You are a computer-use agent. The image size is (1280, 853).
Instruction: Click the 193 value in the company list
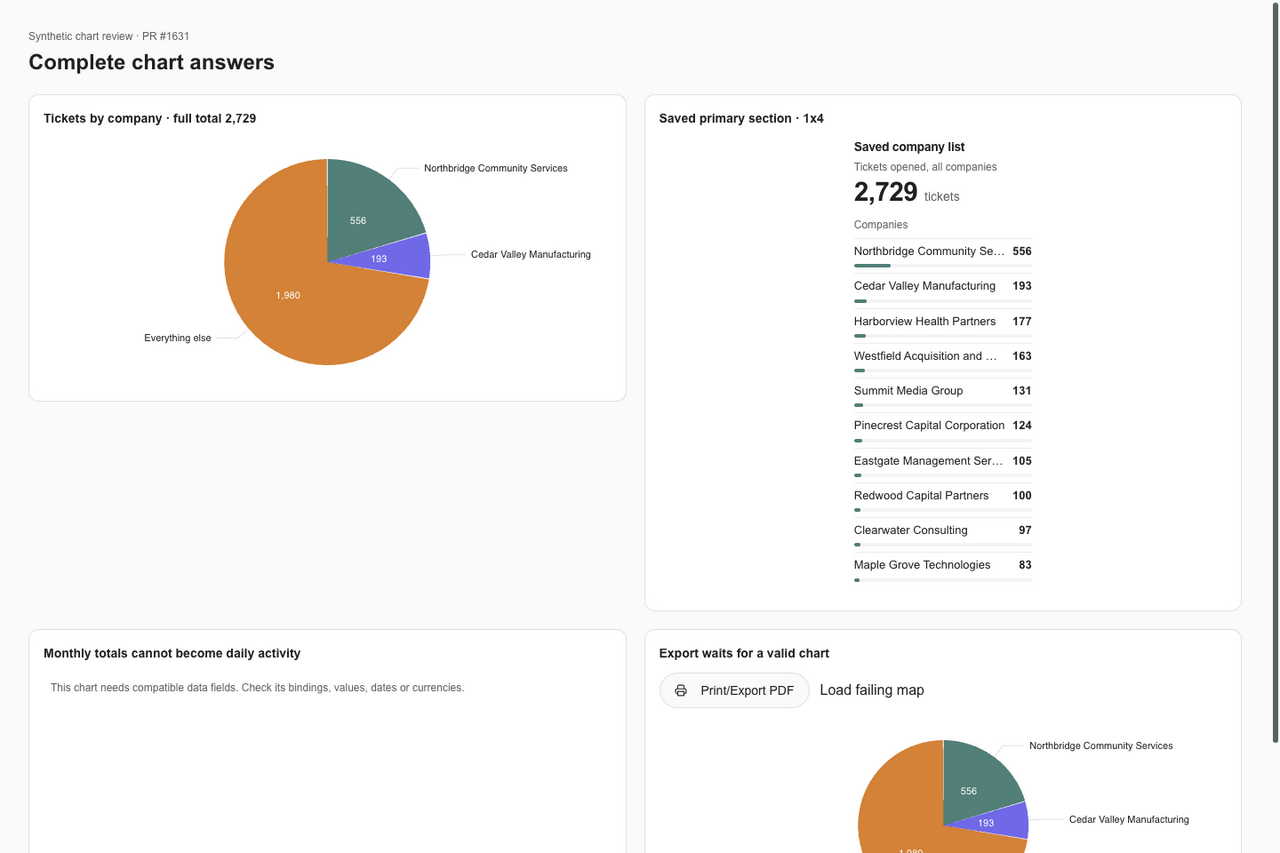(x=1022, y=286)
